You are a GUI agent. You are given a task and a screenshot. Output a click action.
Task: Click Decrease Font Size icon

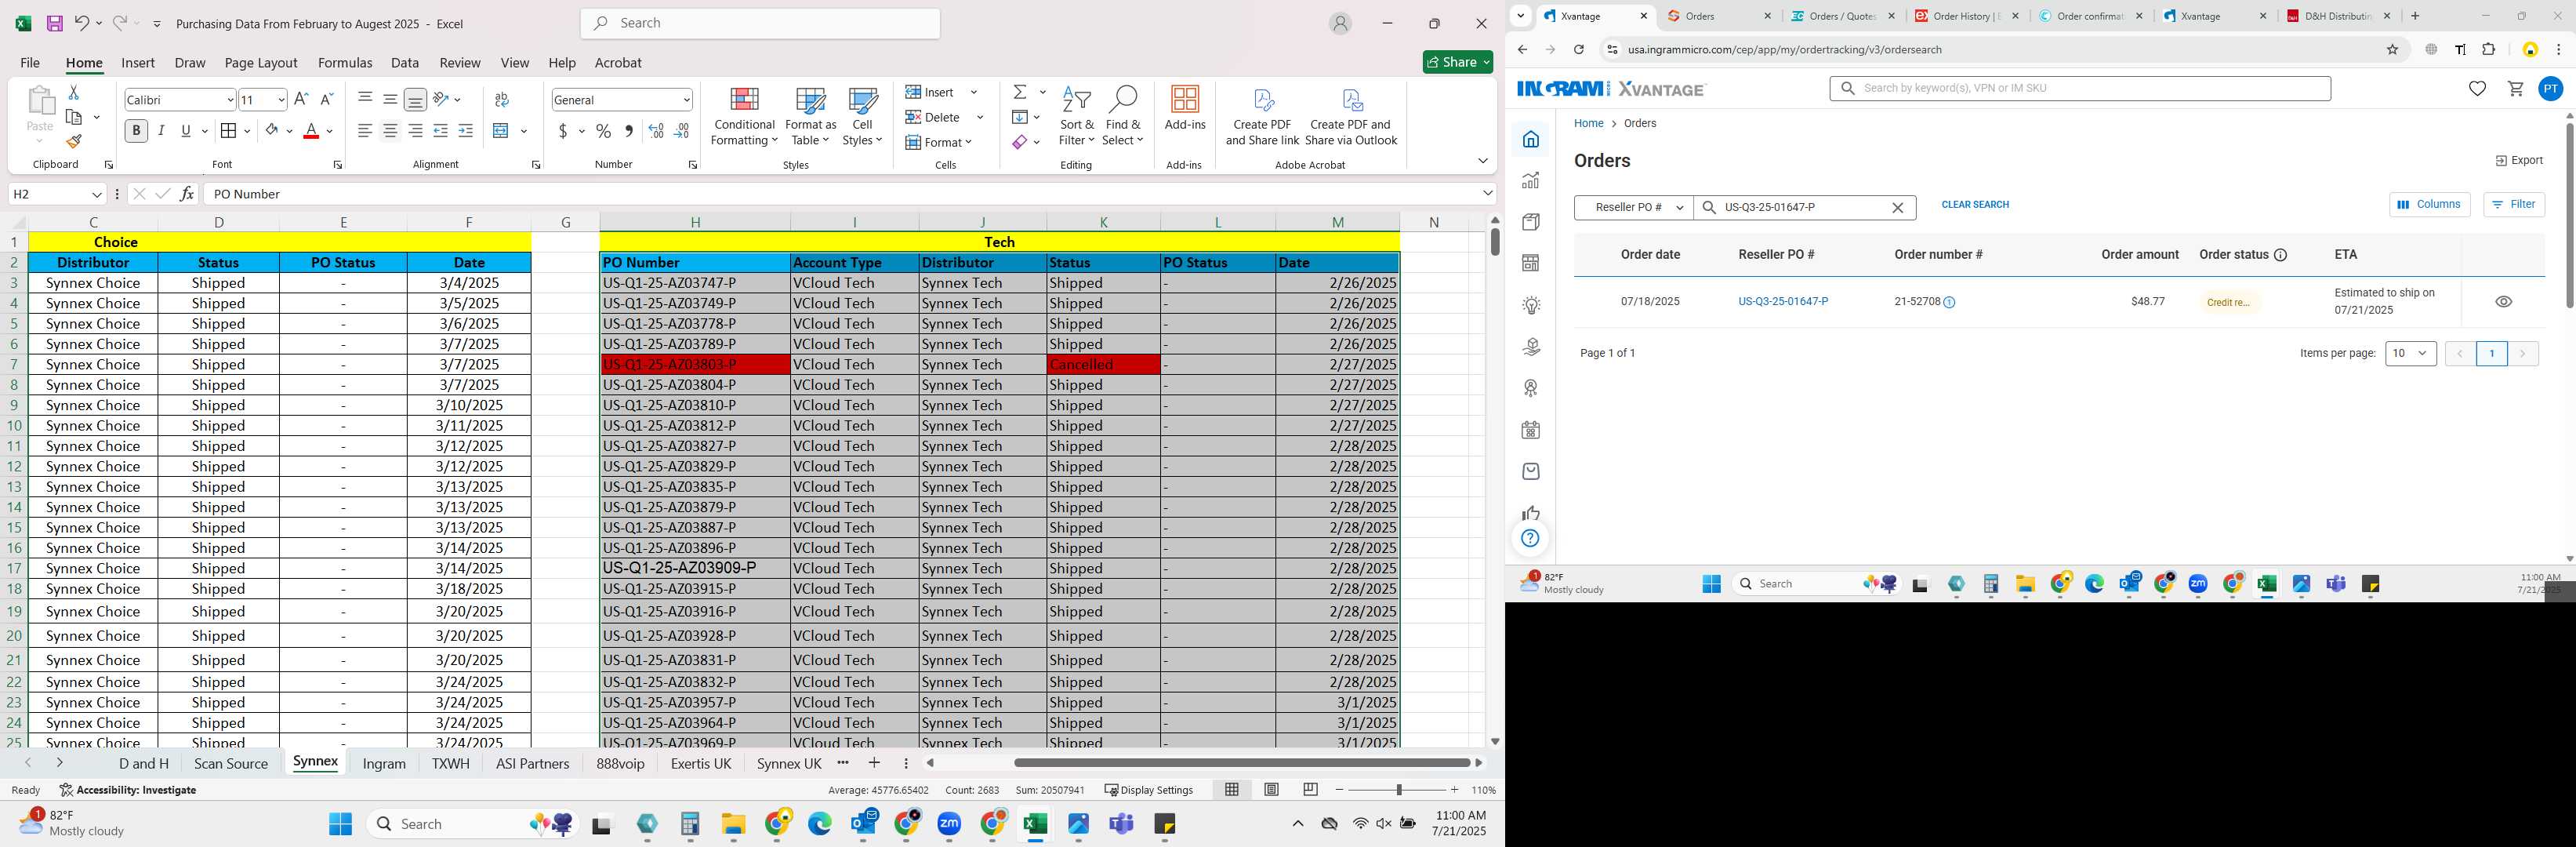pyautogui.click(x=326, y=99)
